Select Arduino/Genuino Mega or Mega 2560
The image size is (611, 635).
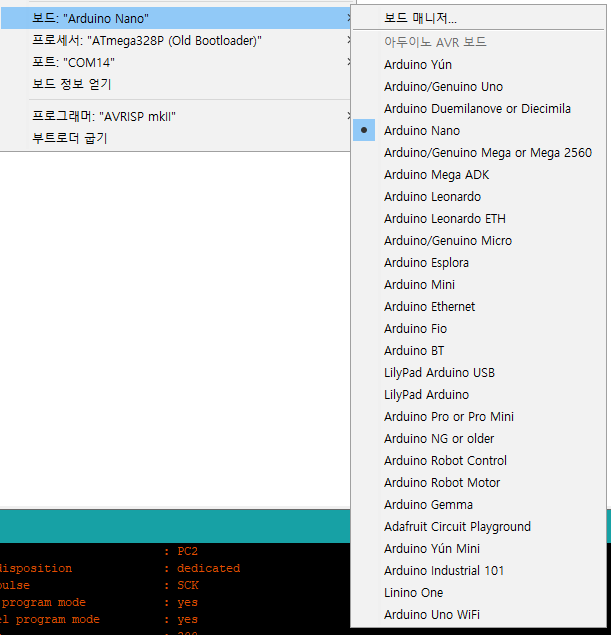point(479,152)
